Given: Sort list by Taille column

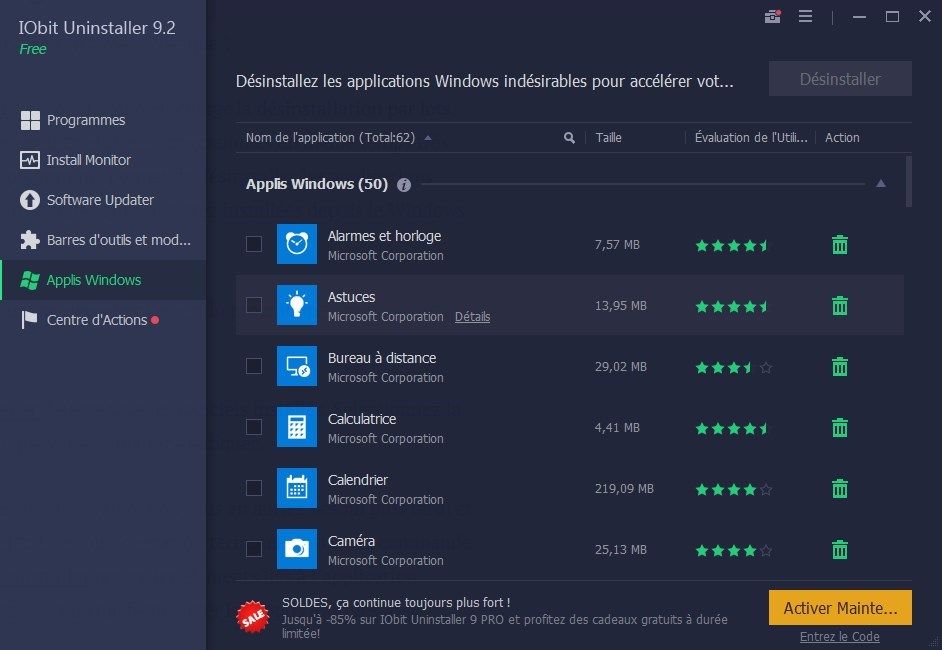Looking at the screenshot, I should [x=609, y=138].
